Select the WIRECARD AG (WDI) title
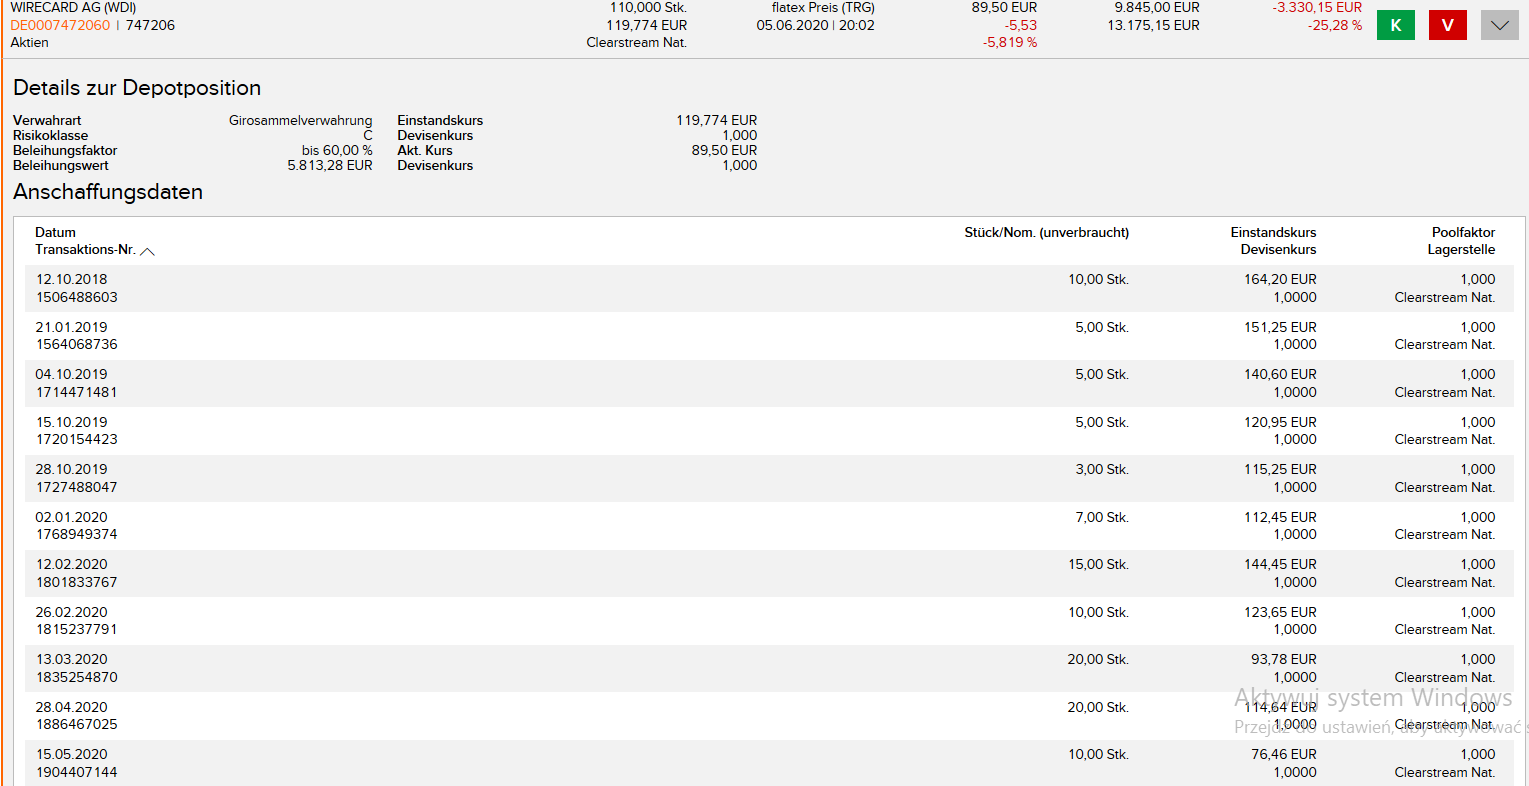The height and width of the screenshot is (786, 1529). 73,8
